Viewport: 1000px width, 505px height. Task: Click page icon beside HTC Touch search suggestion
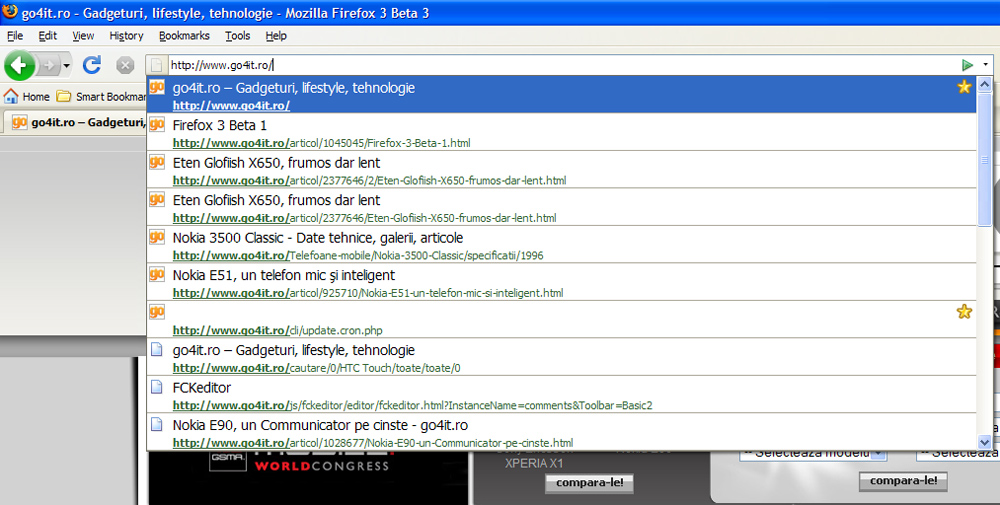coord(156,349)
